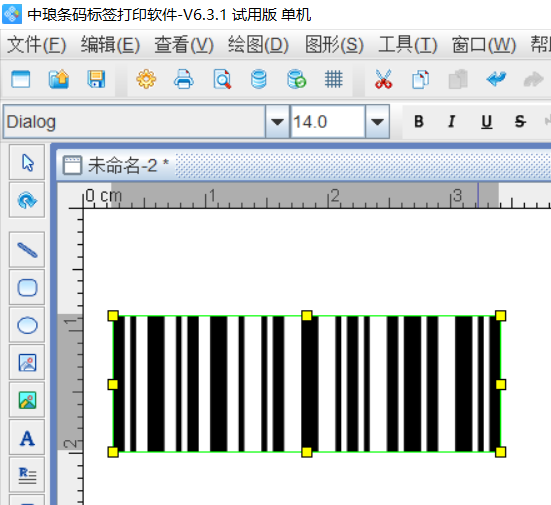Click the left-middle yellow resize handle
The image size is (551, 505).
[113, 384]
